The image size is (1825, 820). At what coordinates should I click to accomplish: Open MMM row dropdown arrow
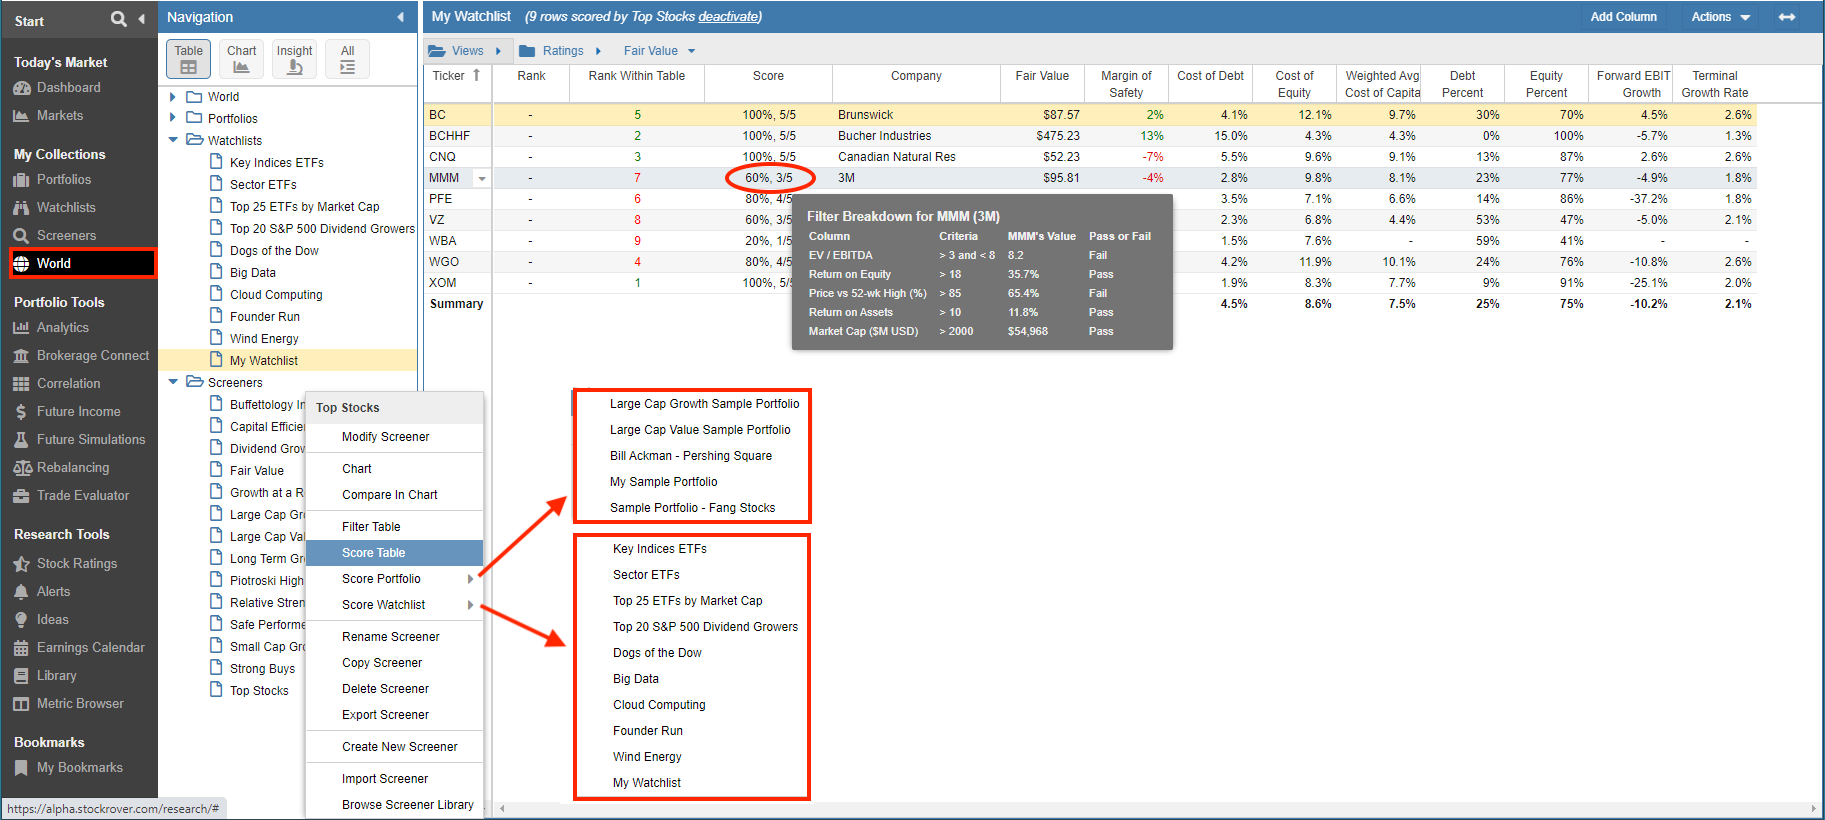tap(482, 179)
